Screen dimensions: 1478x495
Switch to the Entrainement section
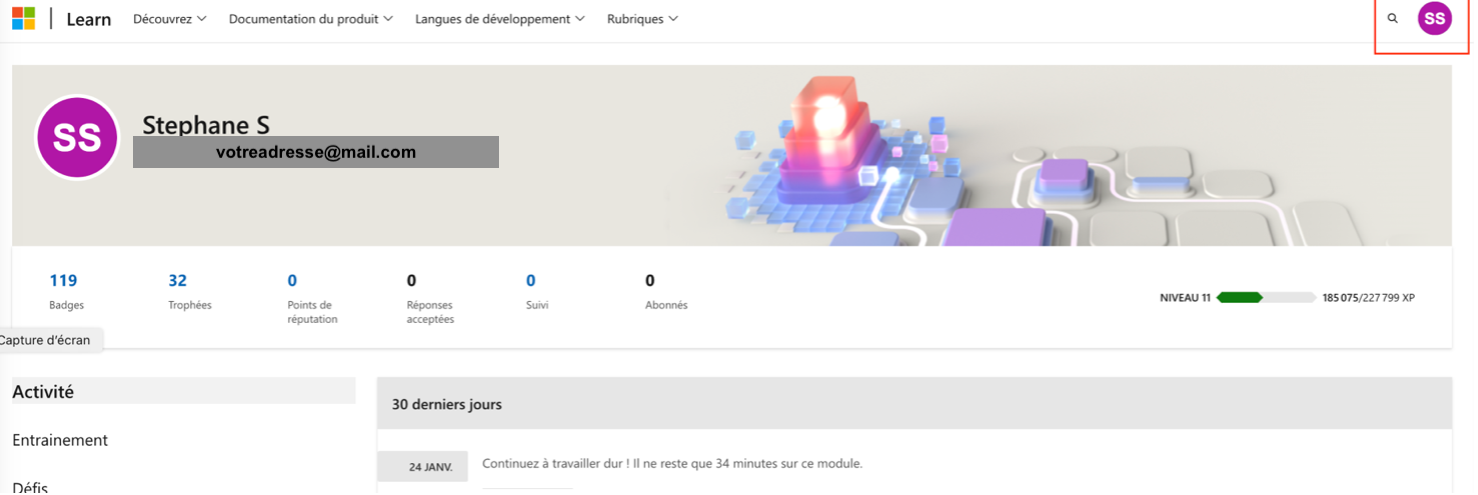tap(60, 440)
